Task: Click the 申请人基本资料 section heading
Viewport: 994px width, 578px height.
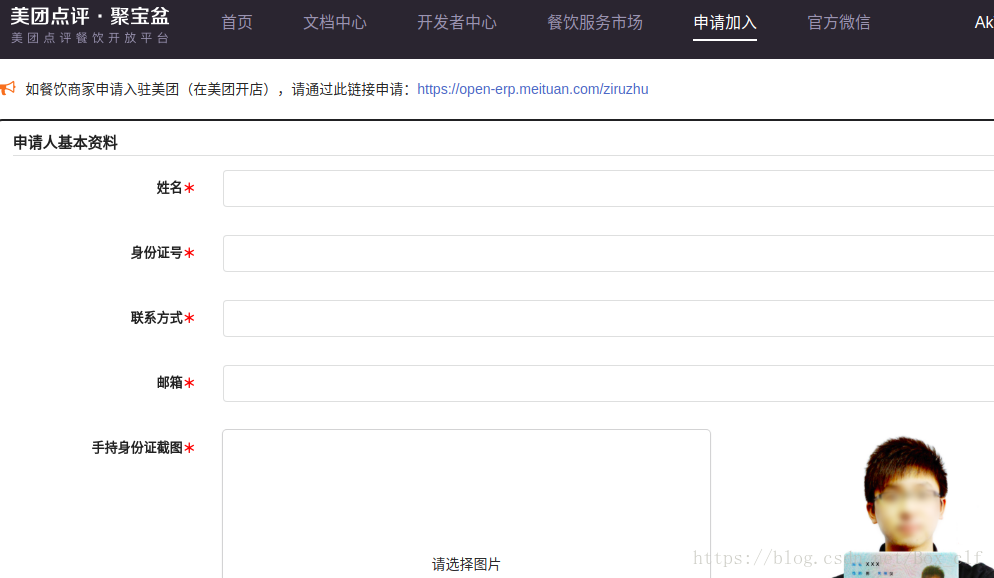Action: tap(65, 143)
